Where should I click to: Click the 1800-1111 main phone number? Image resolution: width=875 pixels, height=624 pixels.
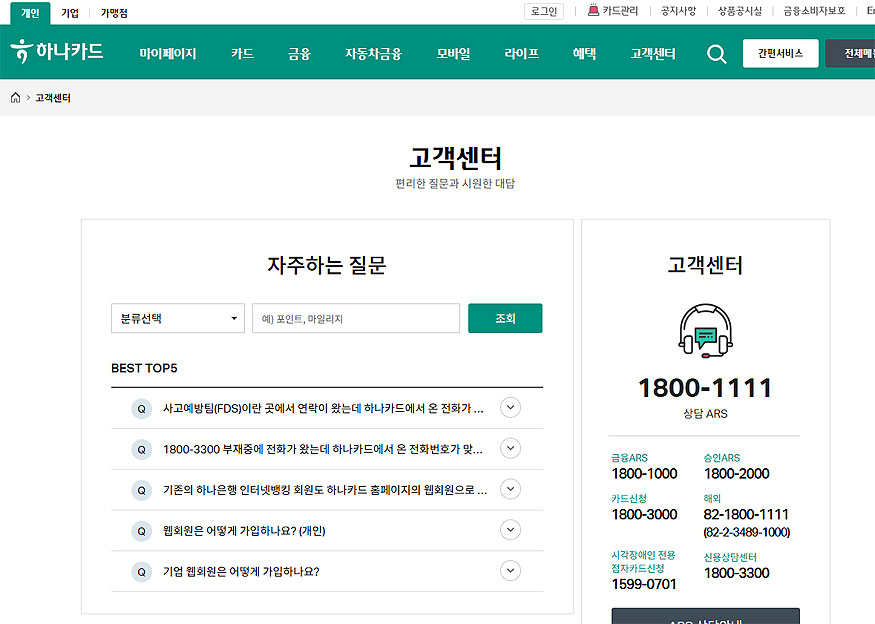click(x=705, y=388)
